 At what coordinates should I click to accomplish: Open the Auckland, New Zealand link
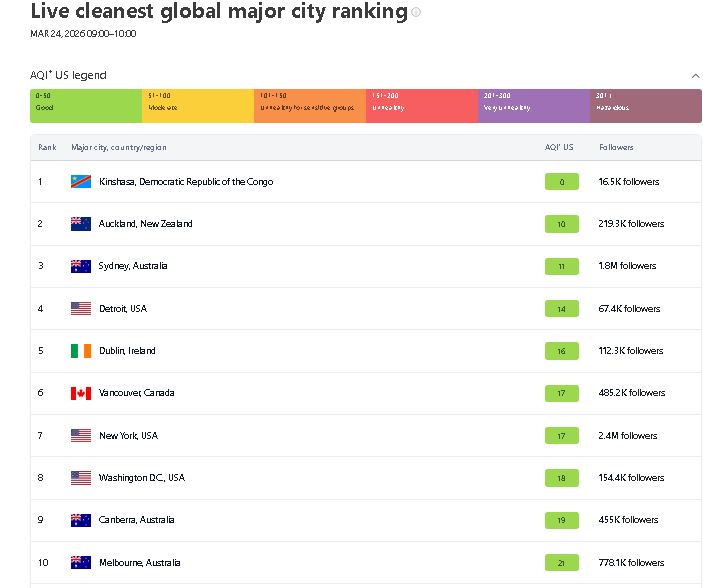click(145, 224)
